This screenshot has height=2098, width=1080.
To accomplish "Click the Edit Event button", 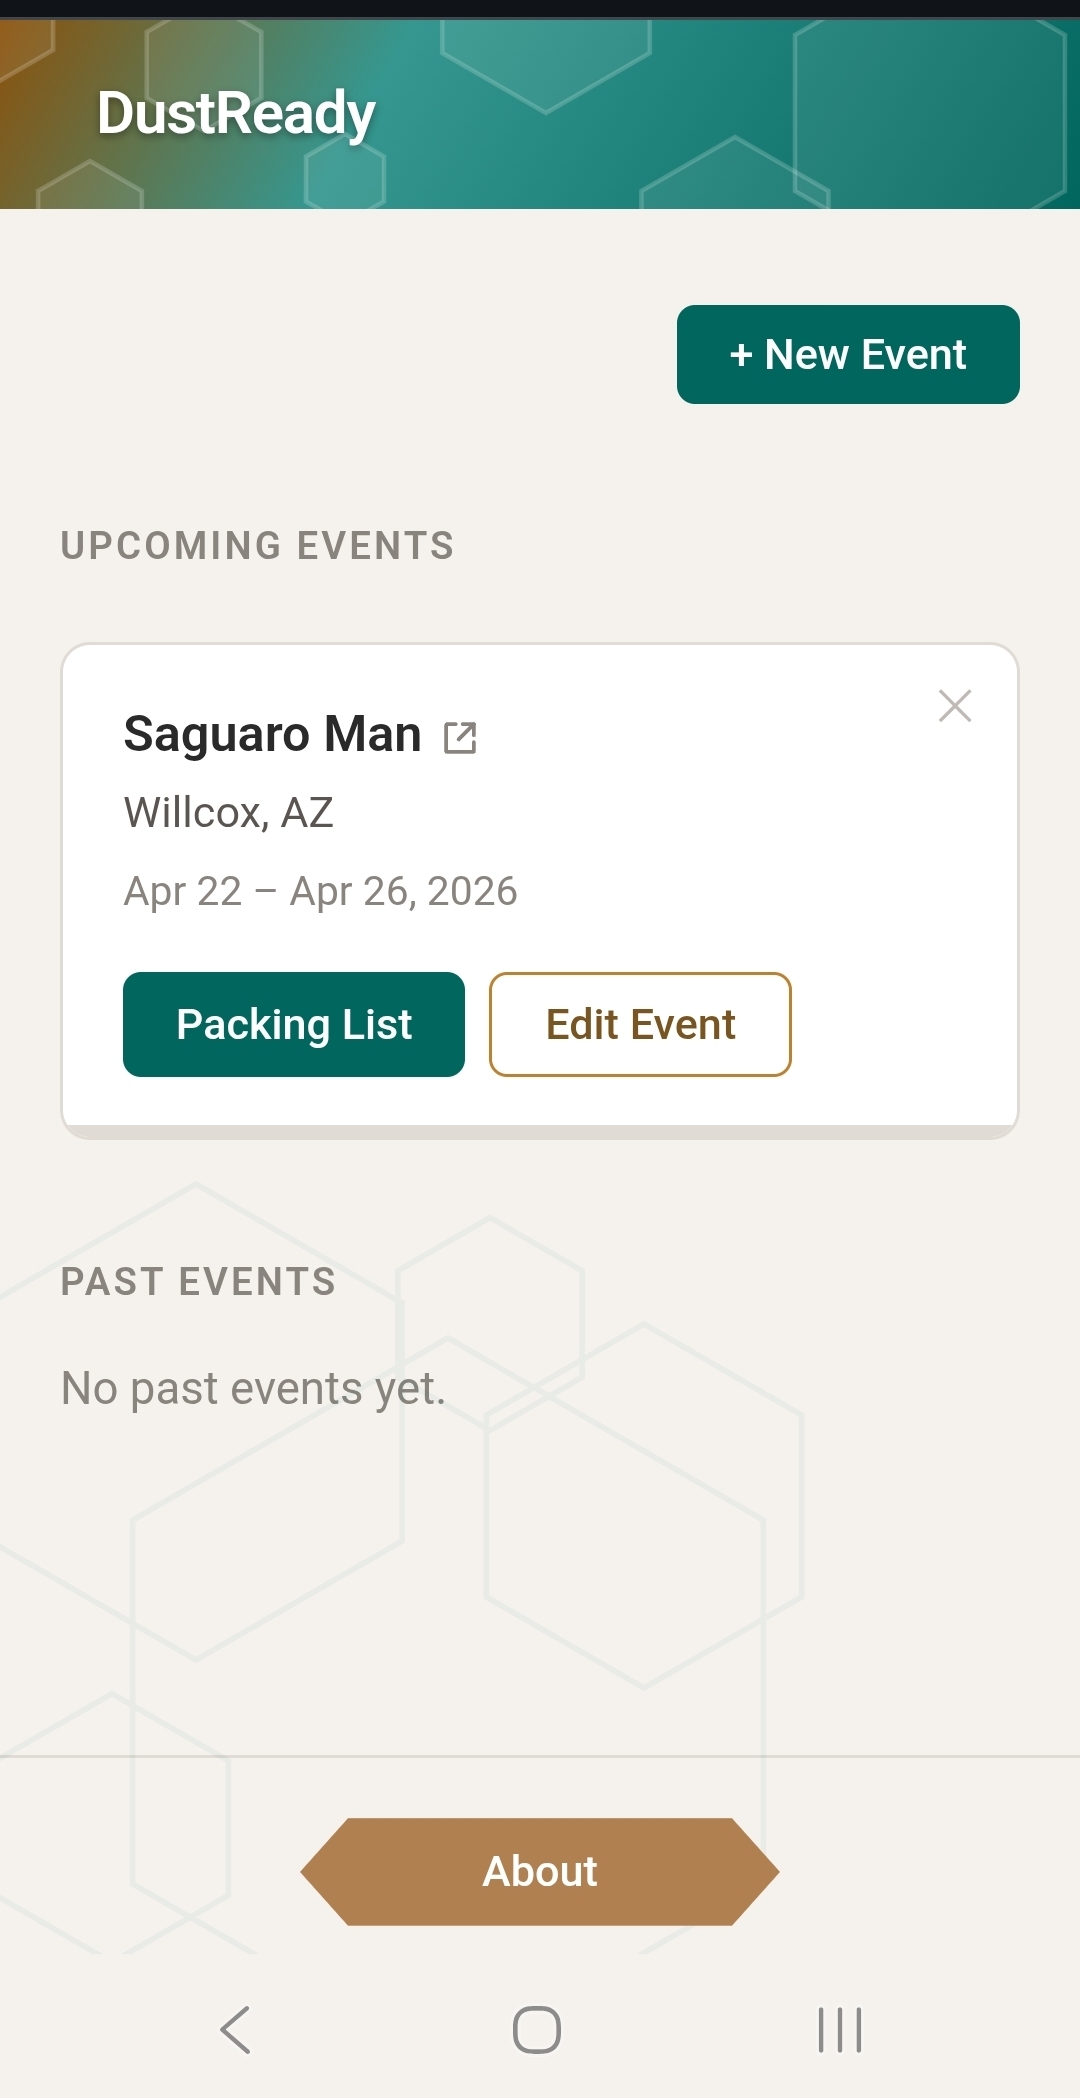I will 640,1025.
